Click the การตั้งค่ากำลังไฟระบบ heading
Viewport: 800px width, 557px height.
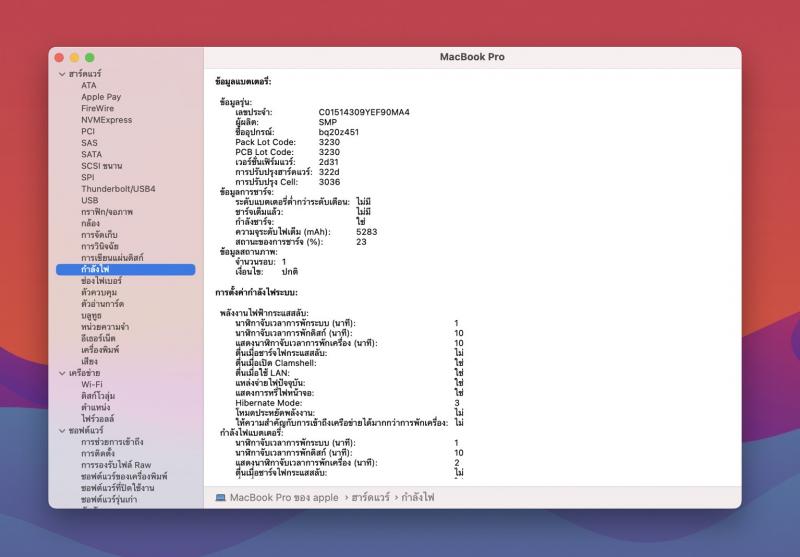pos(256,293)
